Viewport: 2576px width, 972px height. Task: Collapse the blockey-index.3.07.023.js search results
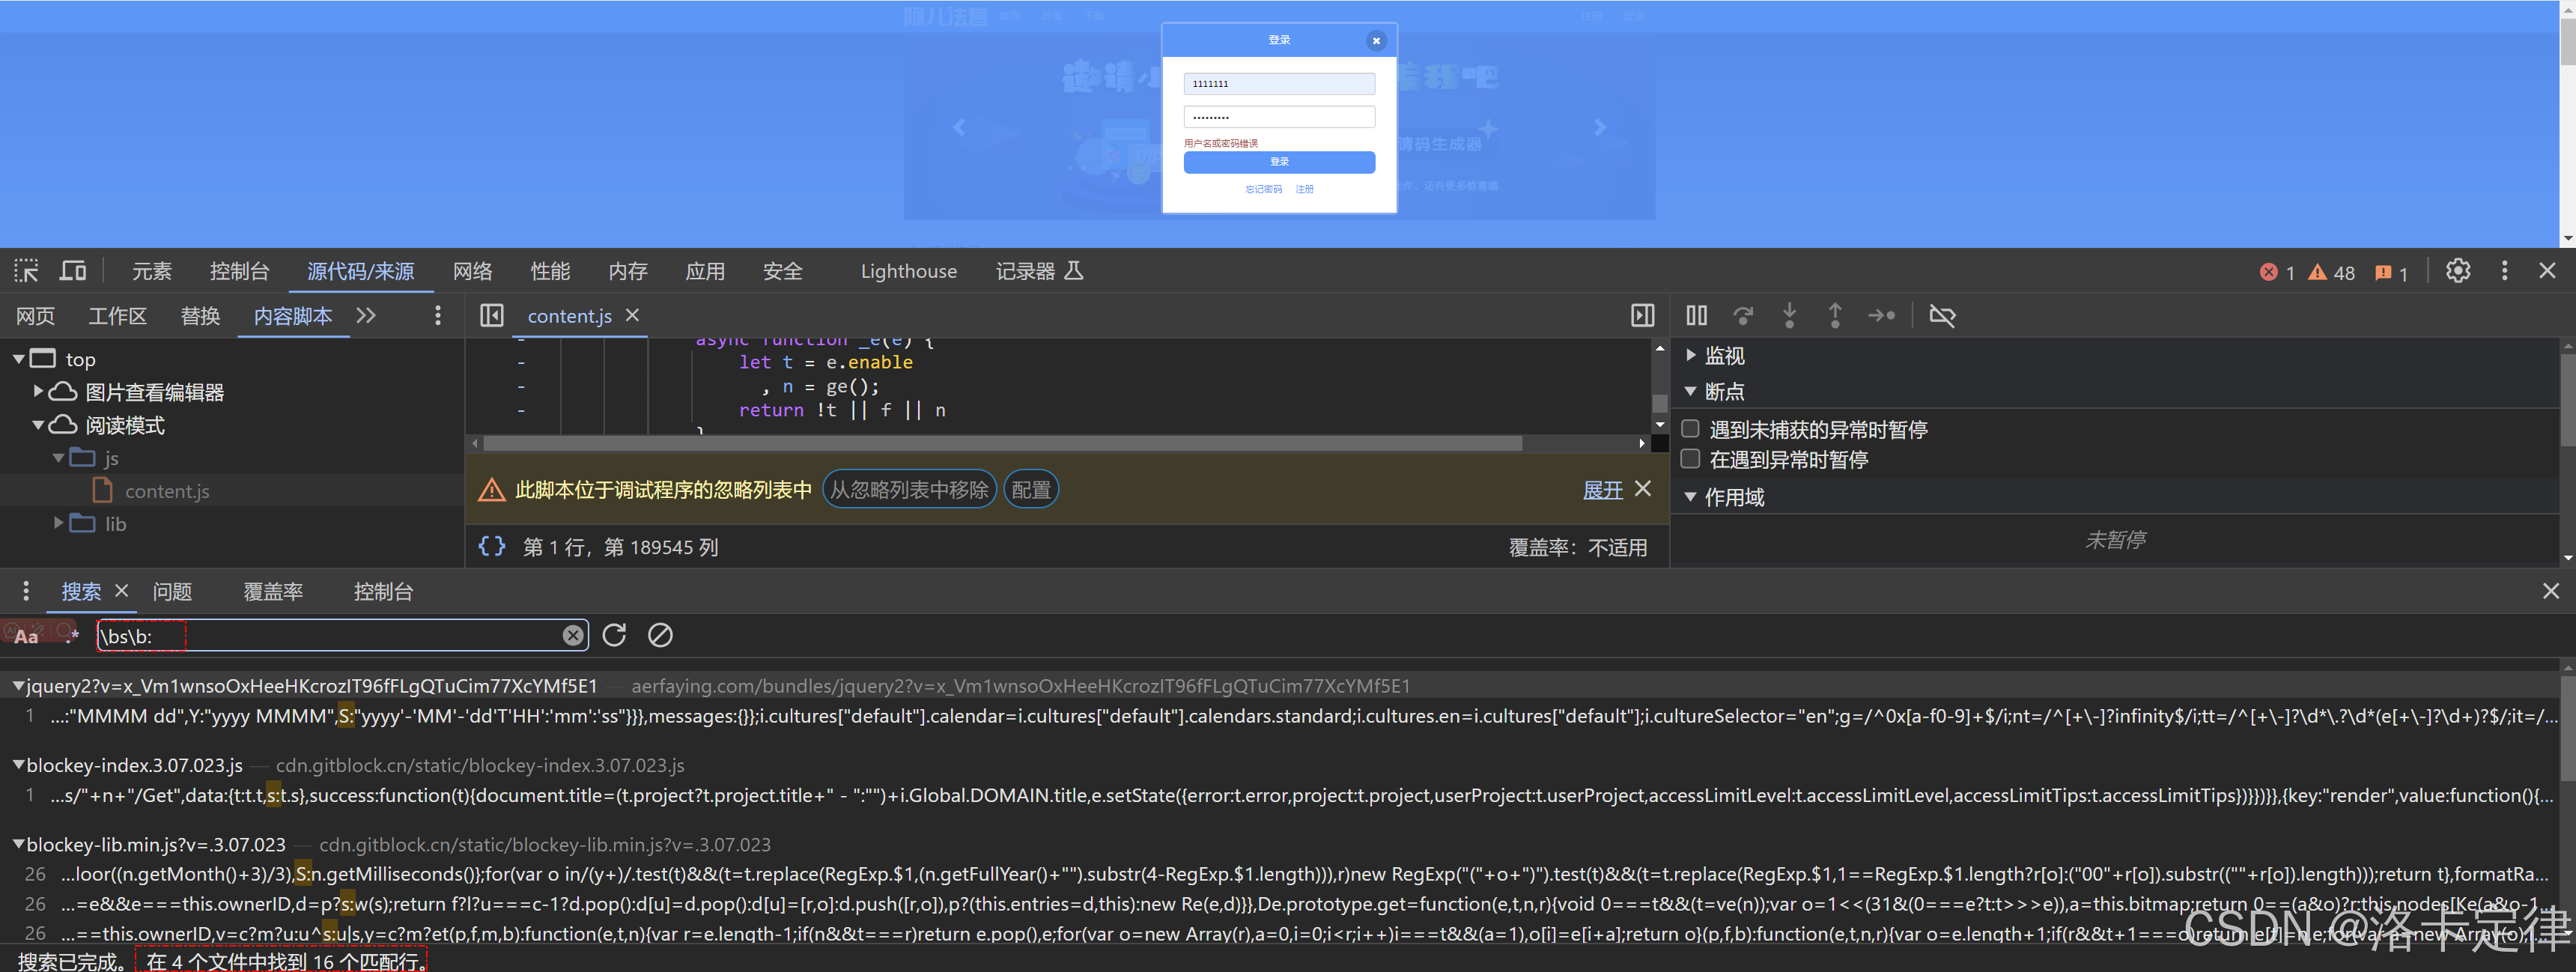[x=18, y=765]
